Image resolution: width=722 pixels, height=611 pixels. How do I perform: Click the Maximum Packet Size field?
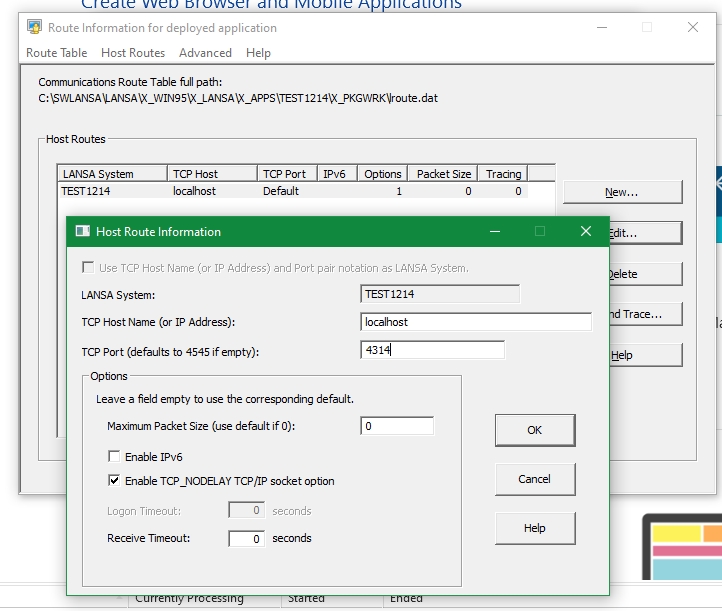[397, 426]
